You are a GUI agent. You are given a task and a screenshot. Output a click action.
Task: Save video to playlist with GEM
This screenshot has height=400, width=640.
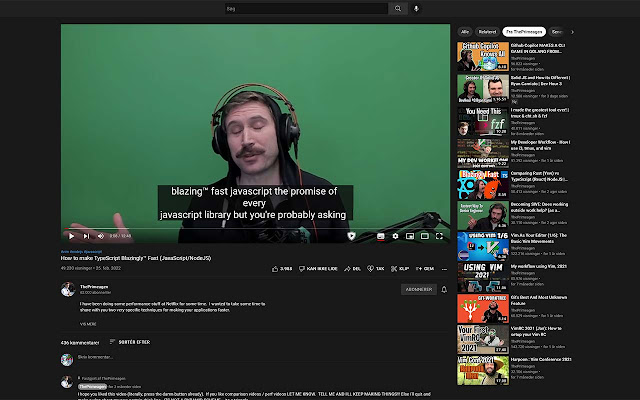coord(424,269)
